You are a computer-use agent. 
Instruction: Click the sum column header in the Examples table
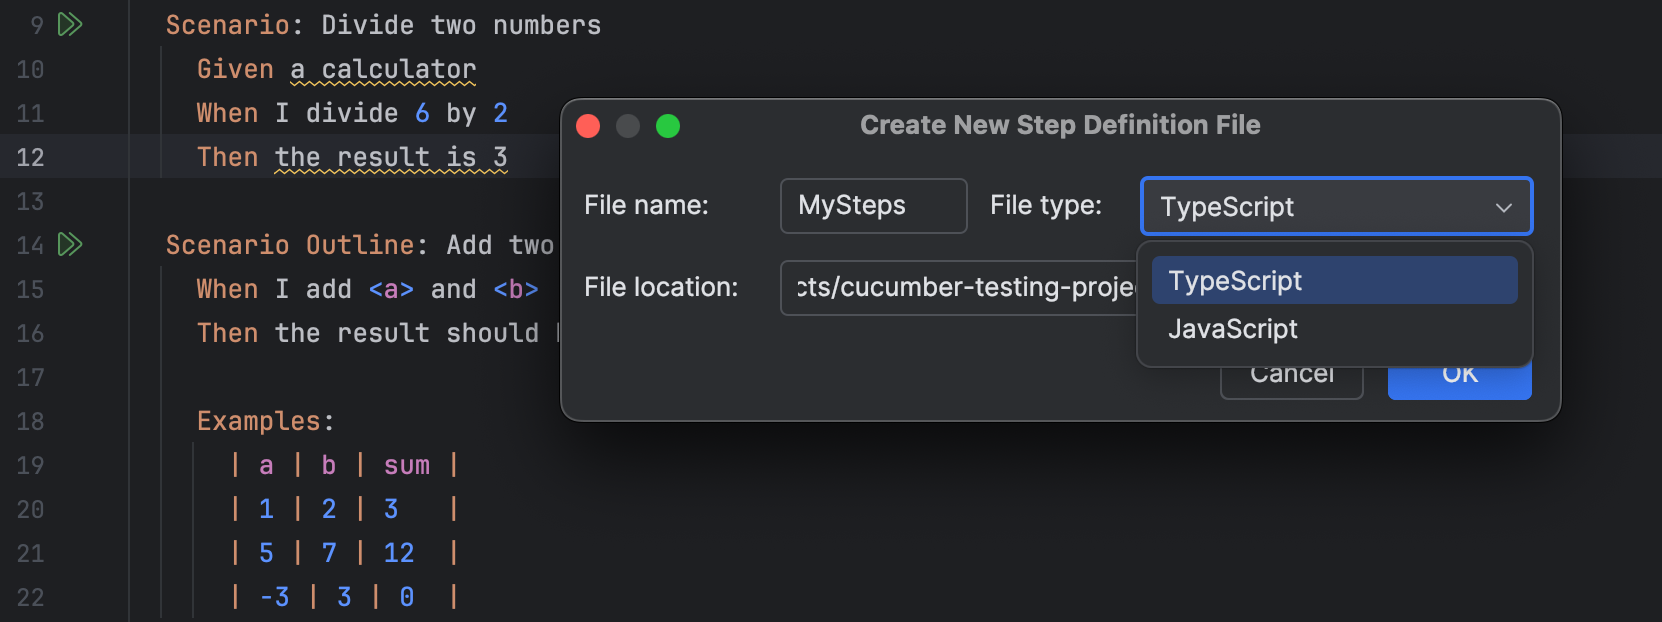coord(405,464)
